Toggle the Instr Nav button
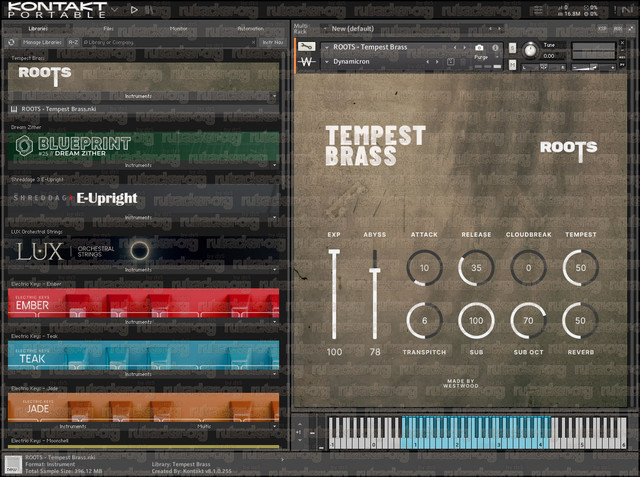640x477 pixels. click(273, 42)
